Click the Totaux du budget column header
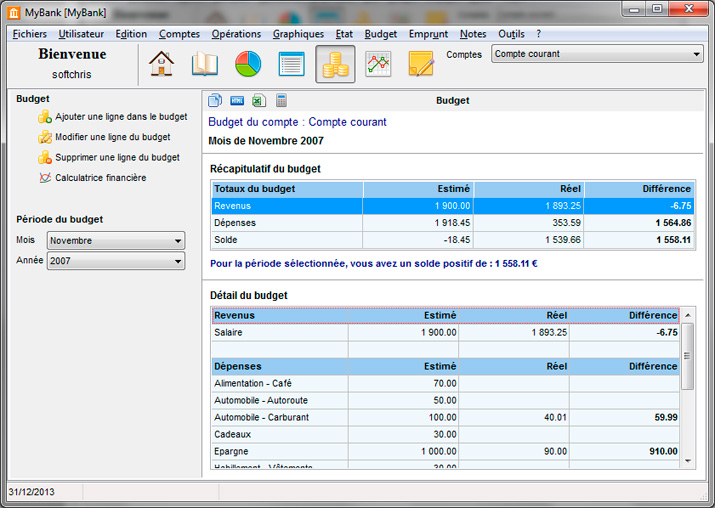 287,189
